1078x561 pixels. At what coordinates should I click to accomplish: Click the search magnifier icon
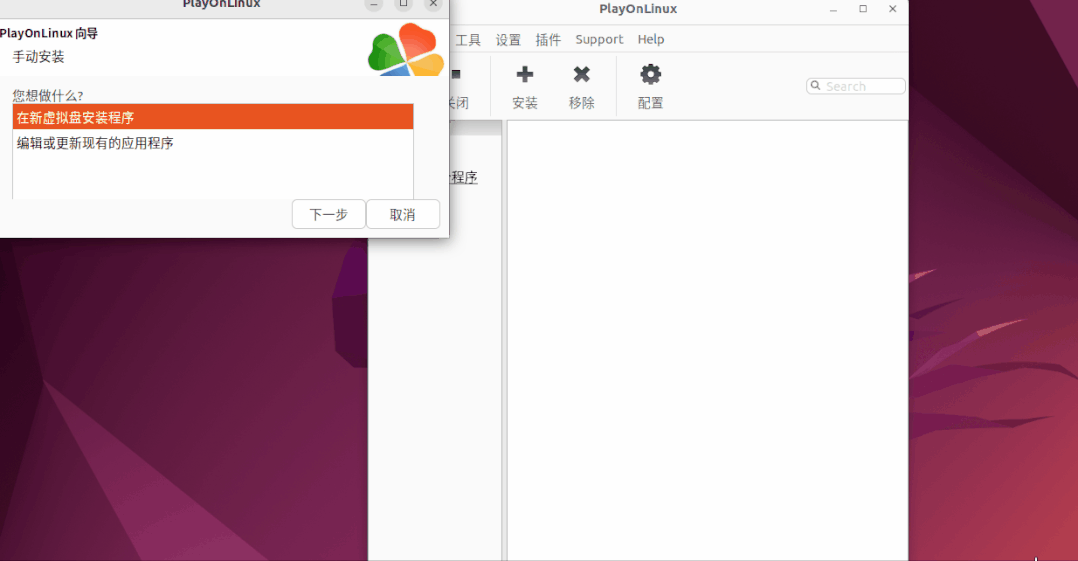point(815,86)
